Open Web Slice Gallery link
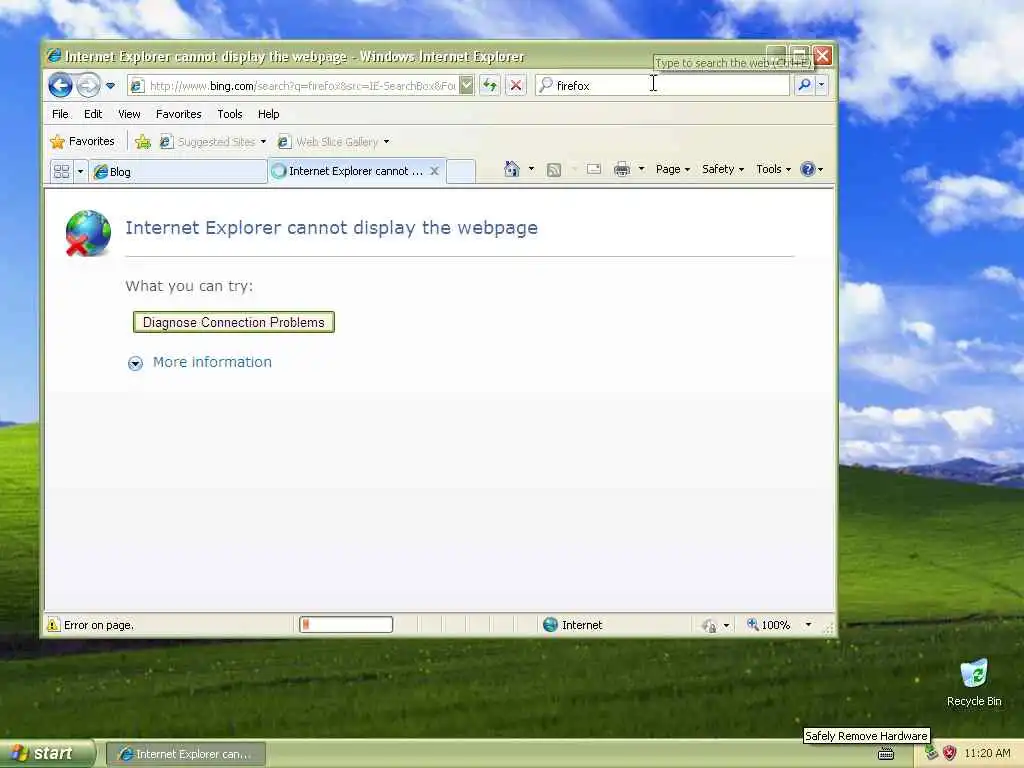1024x768 pixels. tap(328, 141)
